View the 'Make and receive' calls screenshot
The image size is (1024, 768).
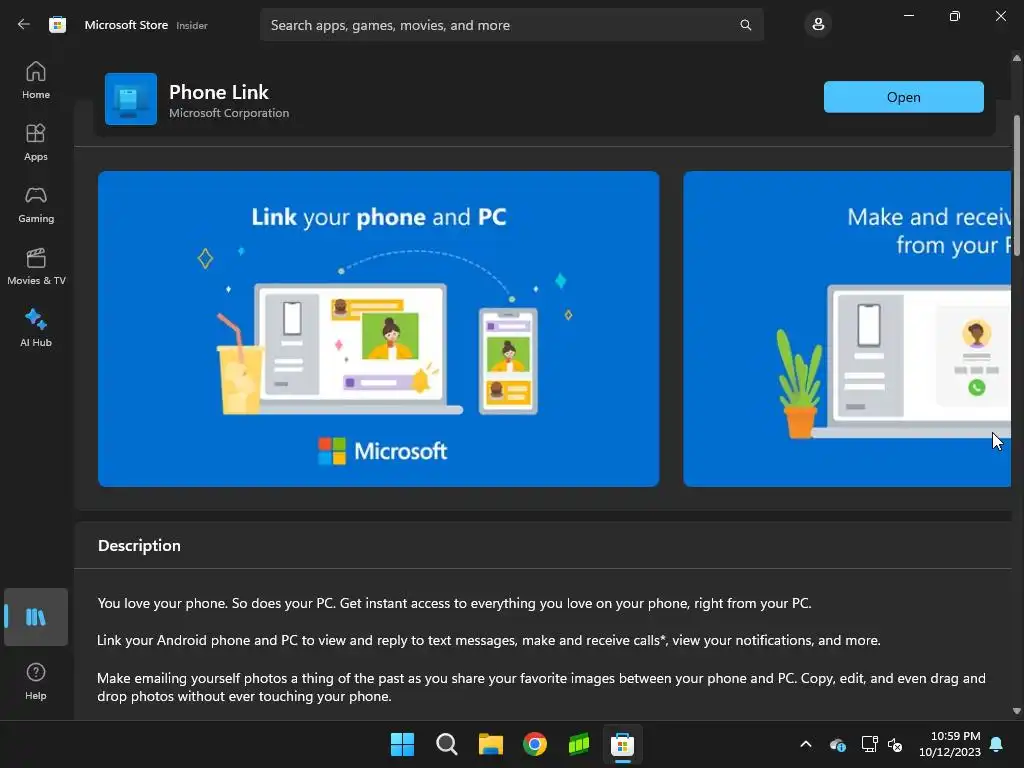click(847, 328)
